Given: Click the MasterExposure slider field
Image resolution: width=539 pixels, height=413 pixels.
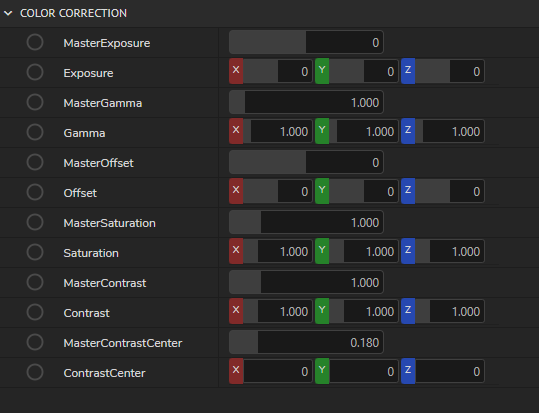Looking at the screenshot, I should [306, 42].
